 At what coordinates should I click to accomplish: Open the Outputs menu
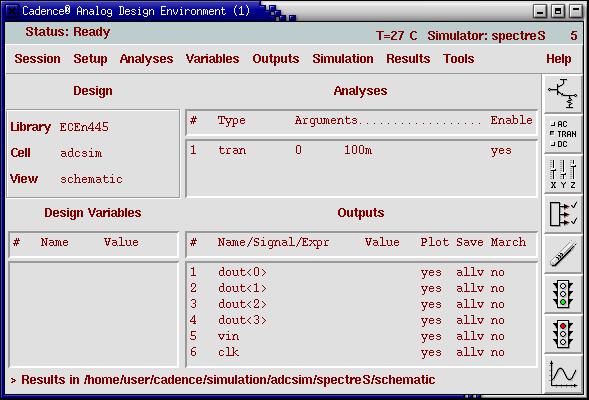coord(276,59)
